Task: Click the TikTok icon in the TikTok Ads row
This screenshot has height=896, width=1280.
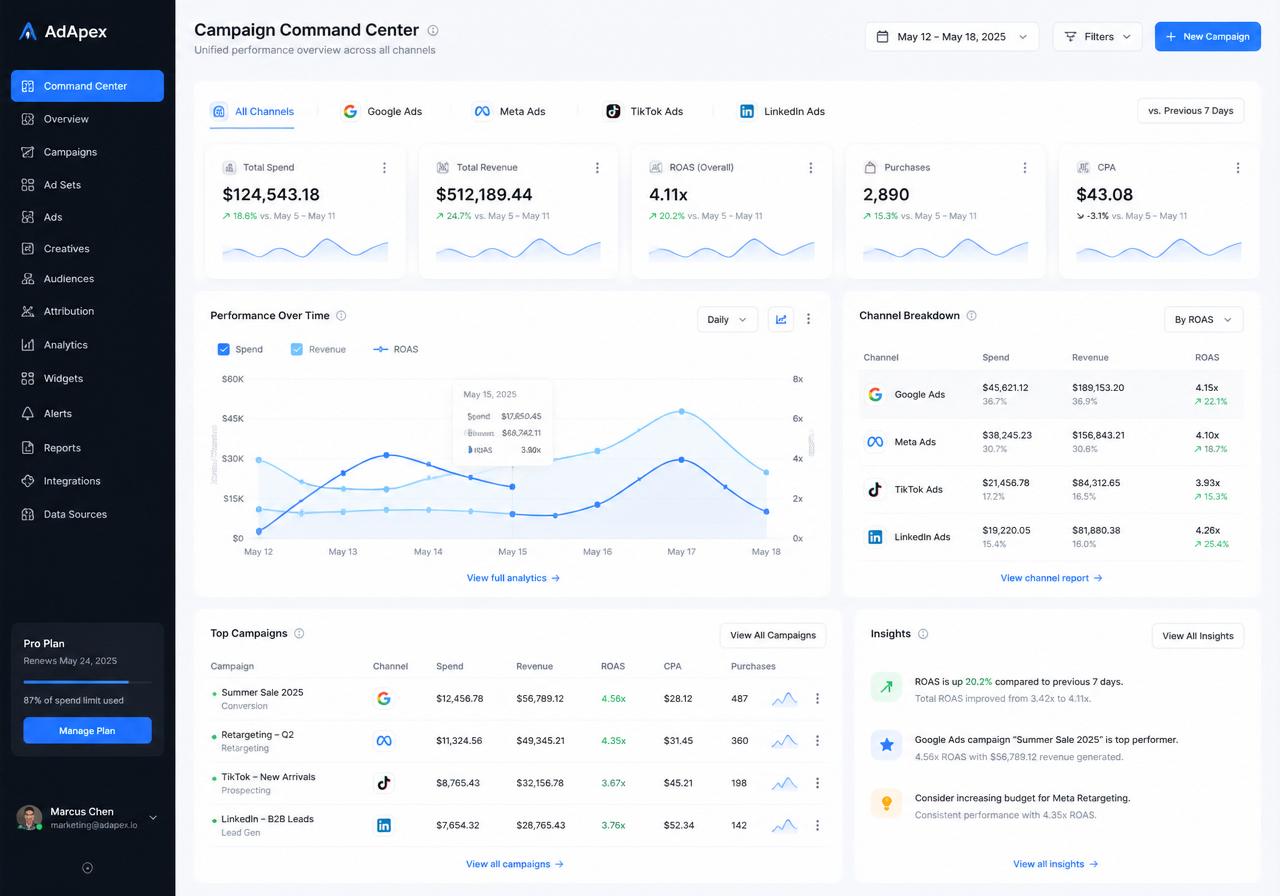Action: tap(875, 490)
